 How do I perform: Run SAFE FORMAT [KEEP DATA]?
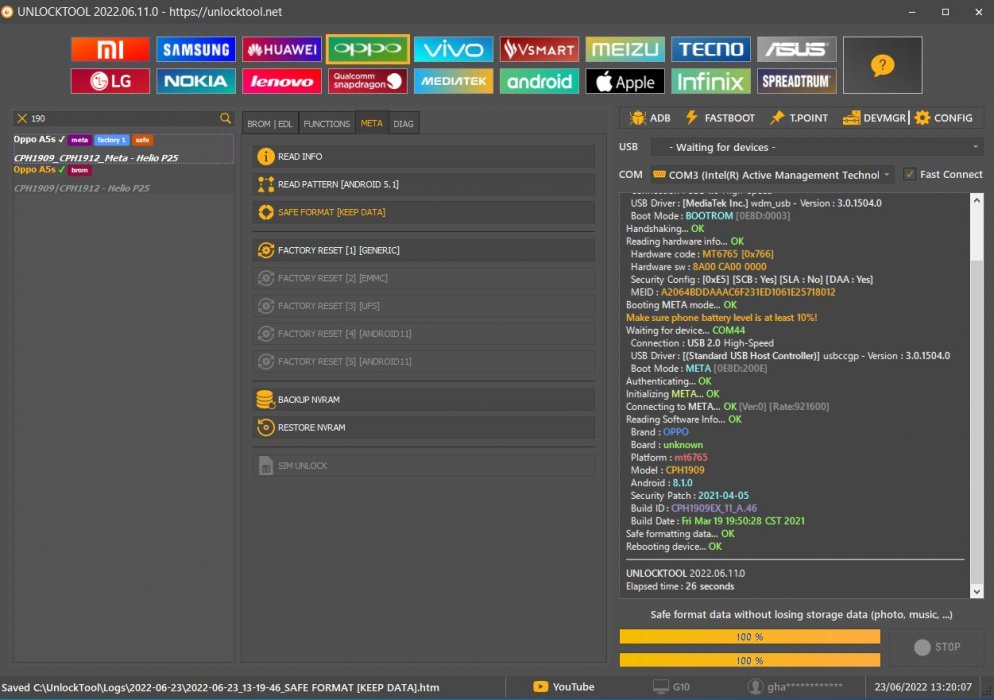(x=423, y=212)
